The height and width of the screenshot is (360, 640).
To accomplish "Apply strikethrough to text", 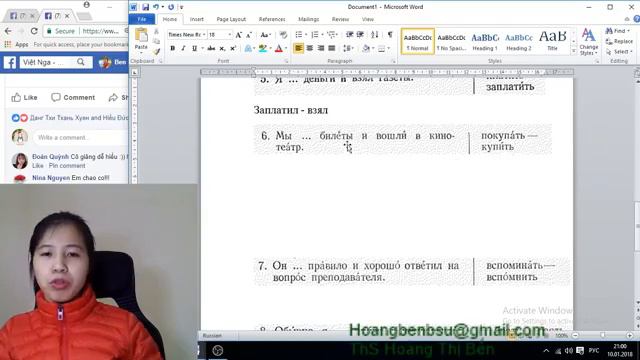I will point(211,49).
